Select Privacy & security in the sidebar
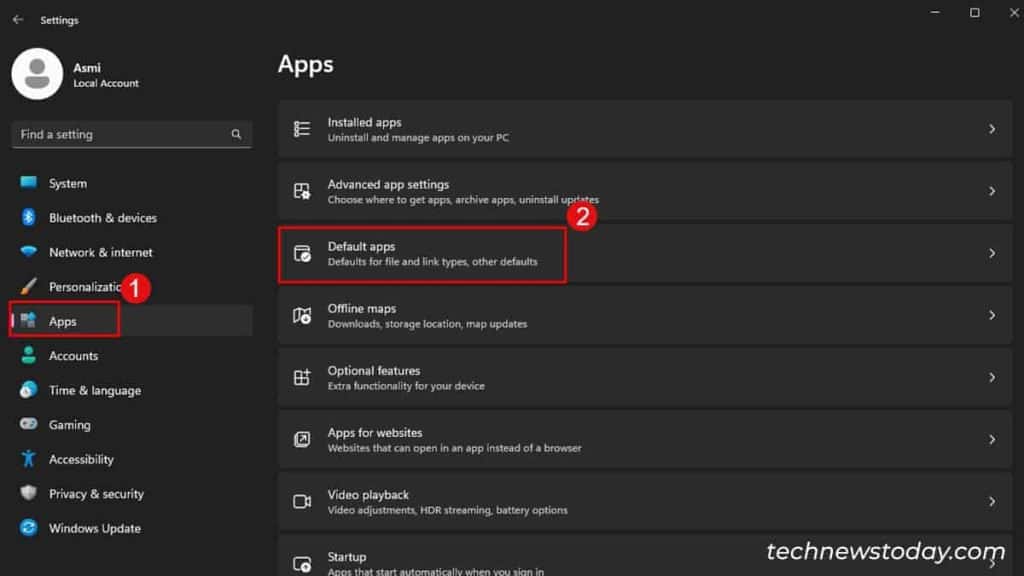This screenshot has width=1024, height=576. click(x=95, y=493)
